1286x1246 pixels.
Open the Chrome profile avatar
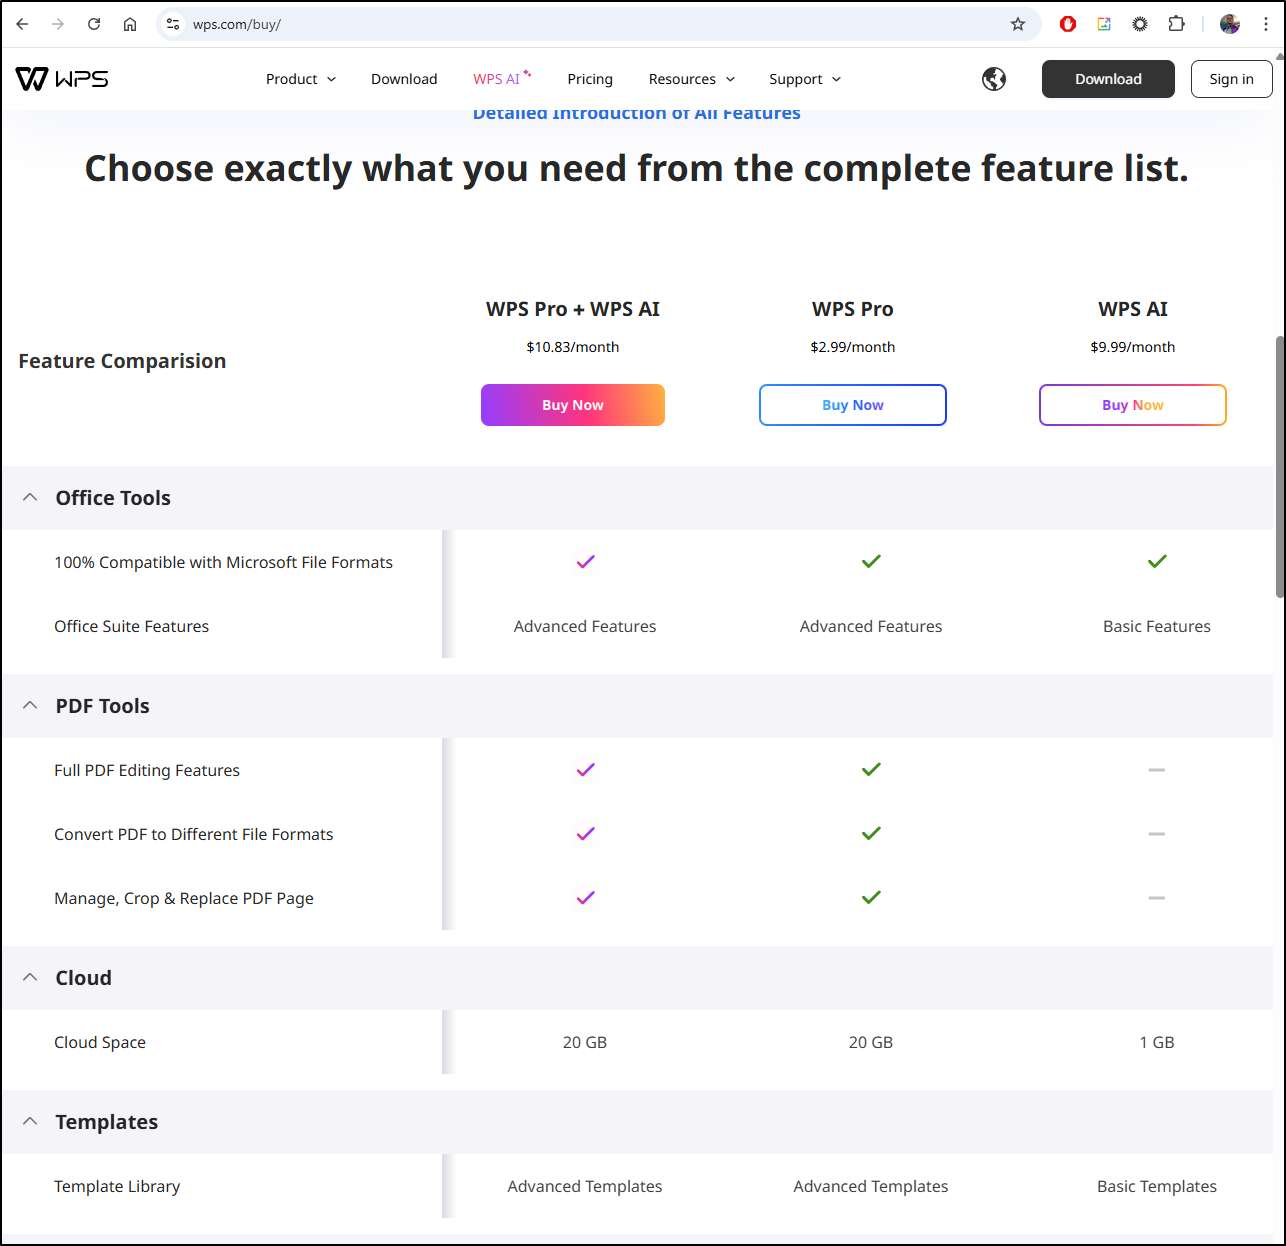[1230, 24]
